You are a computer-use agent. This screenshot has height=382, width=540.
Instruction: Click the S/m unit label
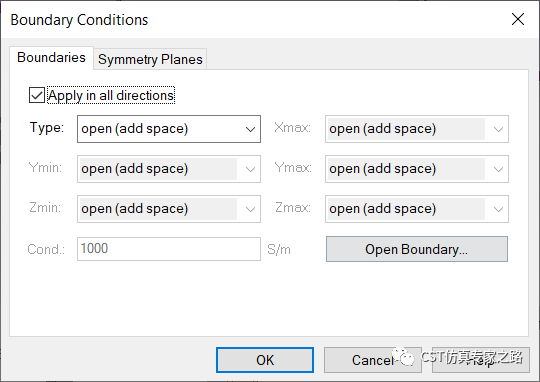tap(279, 249)
